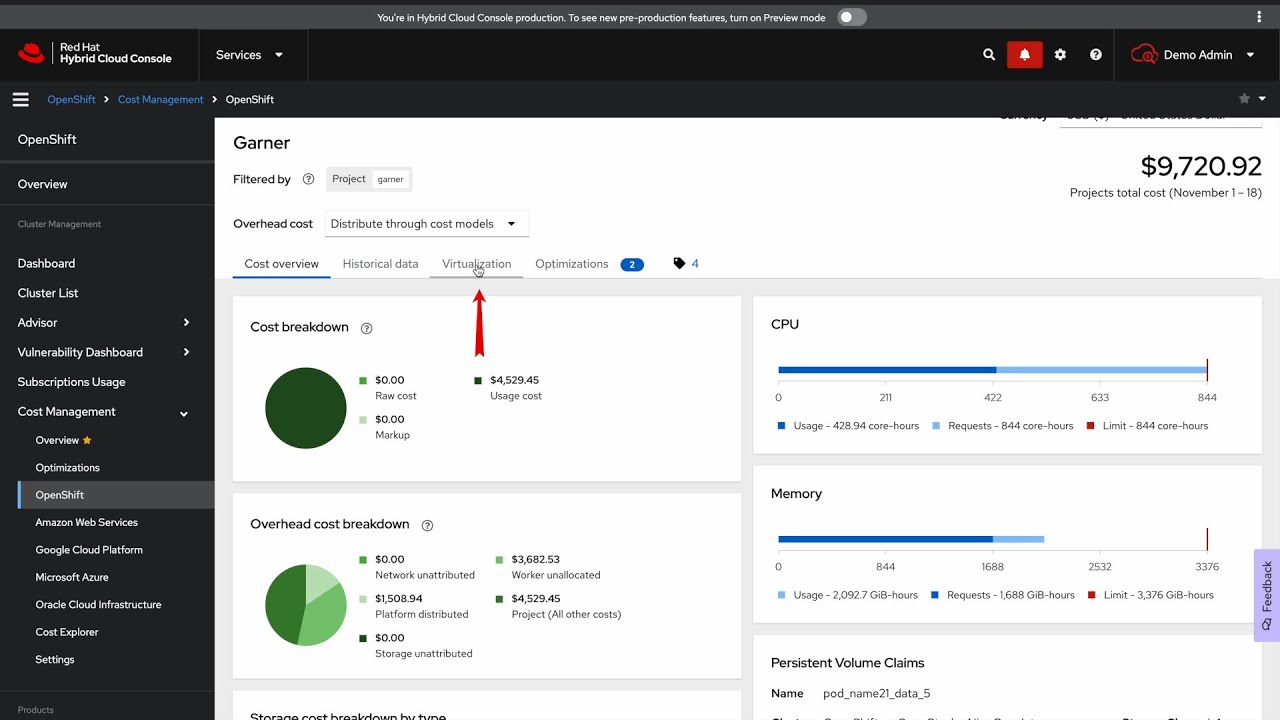Open OpenShift breadcrumb link

click(71, 99)
